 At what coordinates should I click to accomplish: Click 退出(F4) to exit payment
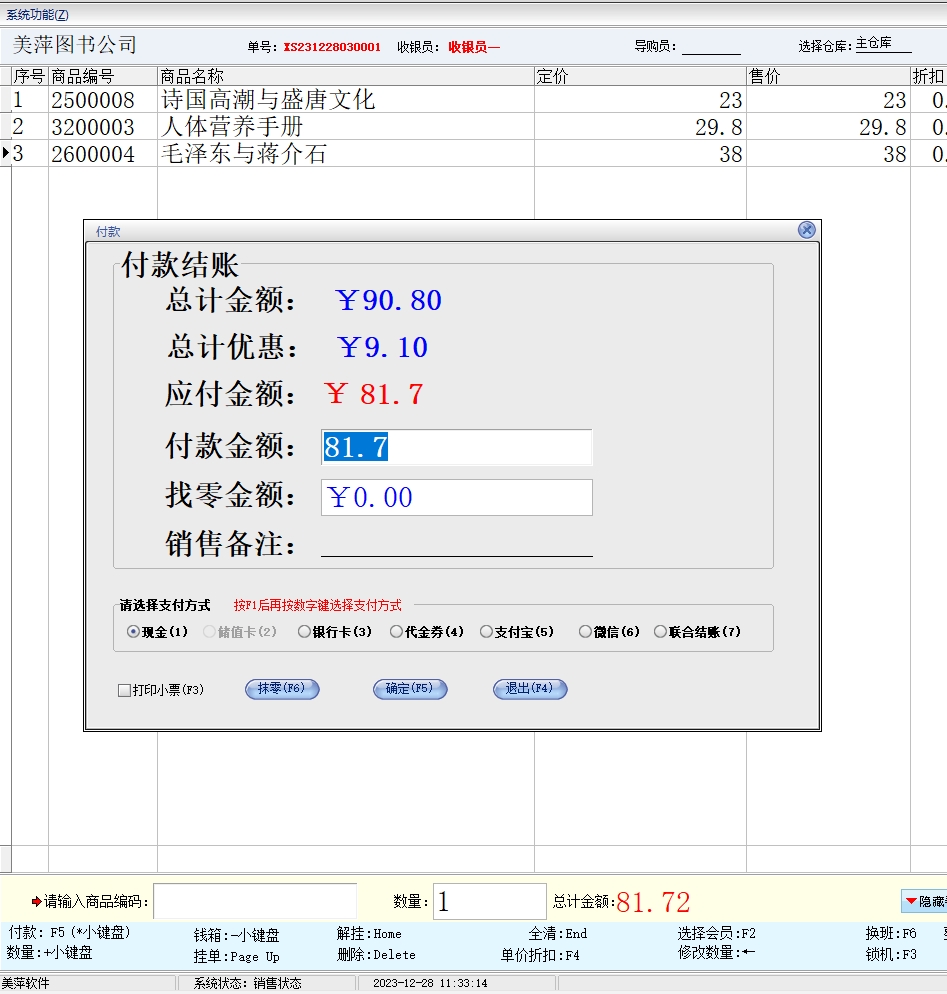point(529,689)
